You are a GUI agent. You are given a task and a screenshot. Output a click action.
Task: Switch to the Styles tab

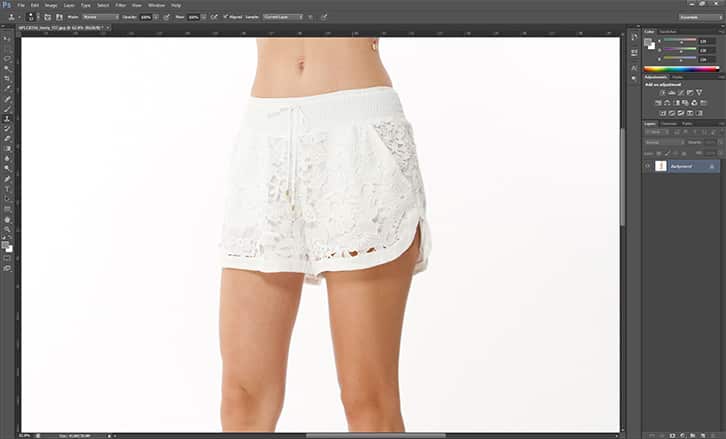click(677, 77)
